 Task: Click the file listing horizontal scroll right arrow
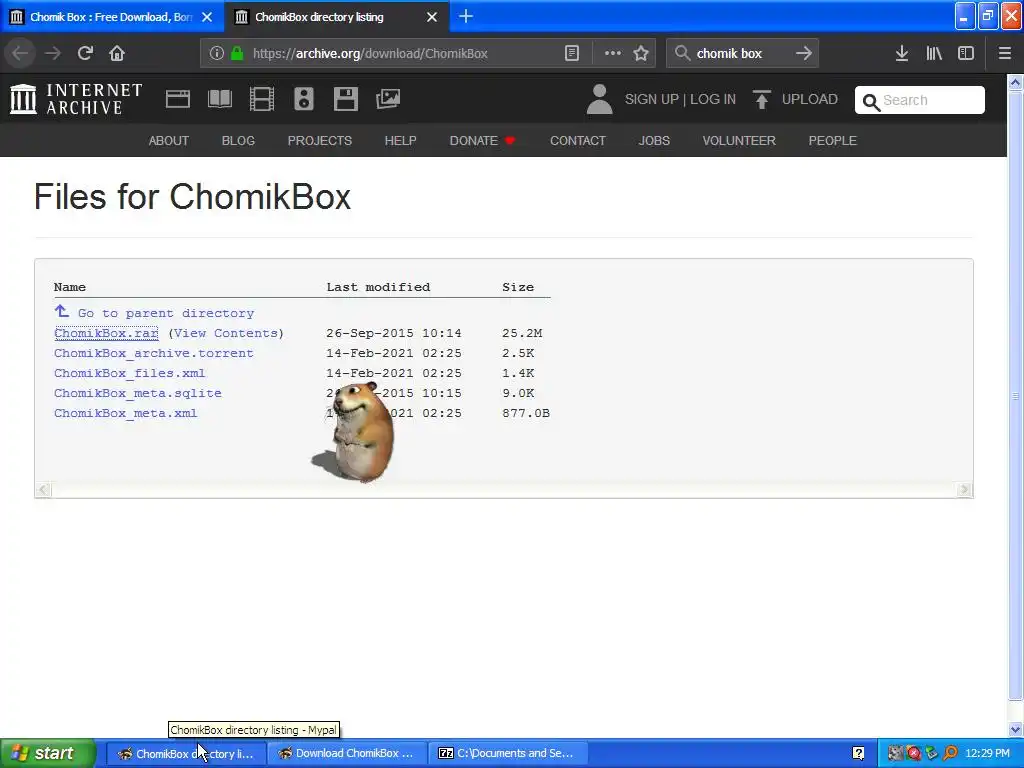[x=964, y=490]
